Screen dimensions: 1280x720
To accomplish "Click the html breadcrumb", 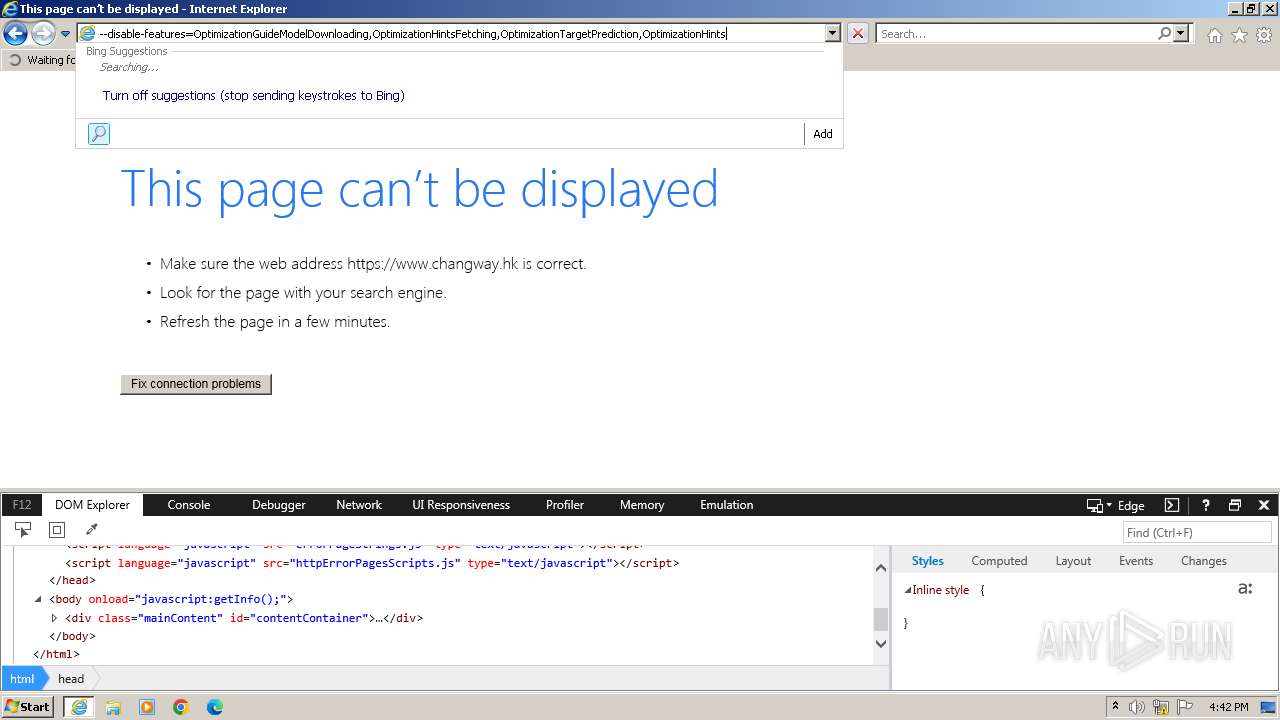I will pos(22,679).
